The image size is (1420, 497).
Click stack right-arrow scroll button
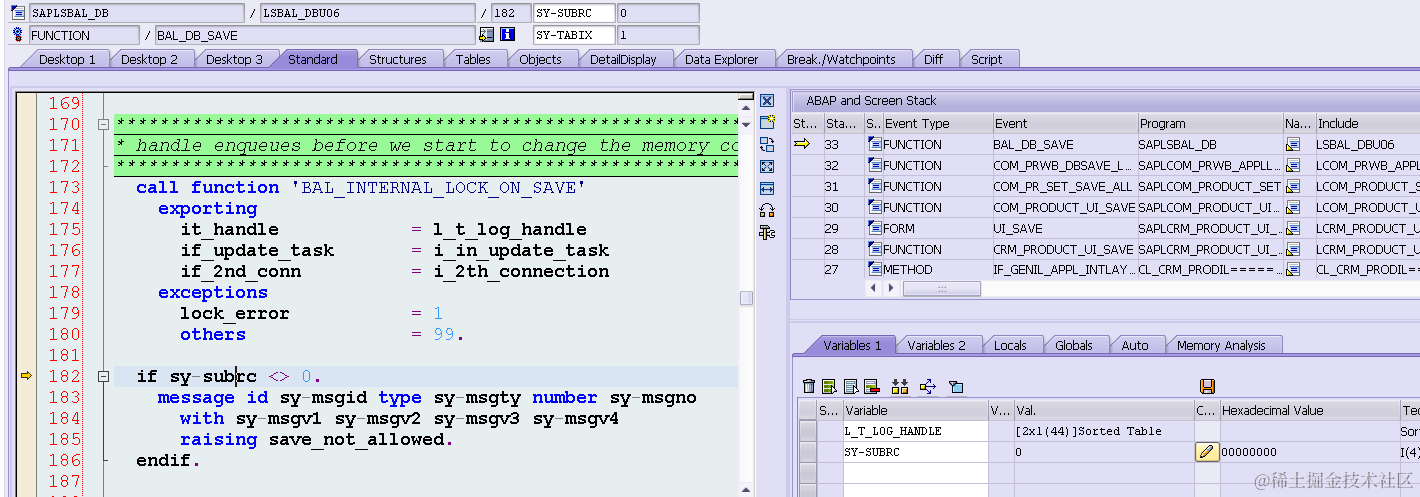[890, 288]
